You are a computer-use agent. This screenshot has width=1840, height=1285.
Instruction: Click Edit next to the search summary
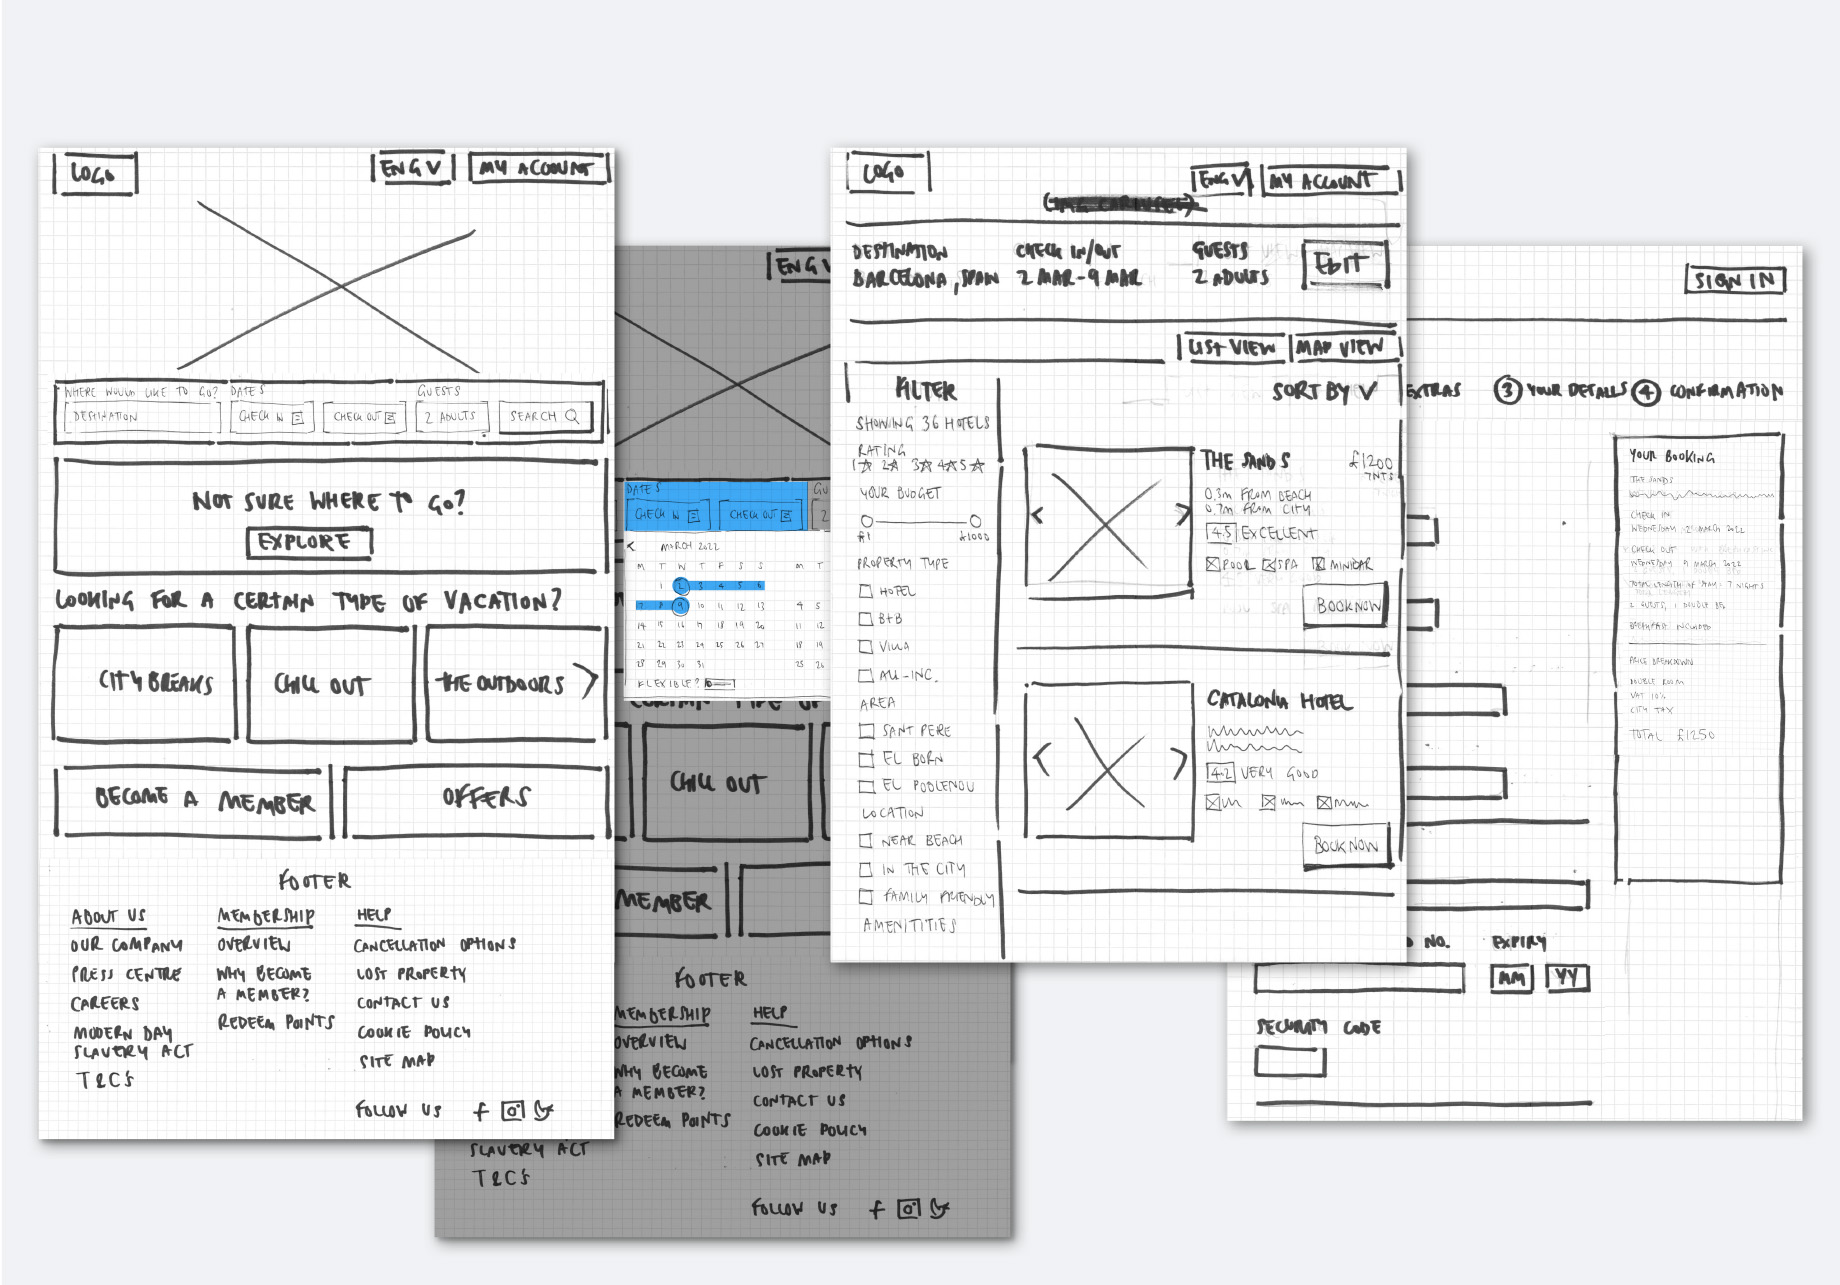coord(1346,264)
